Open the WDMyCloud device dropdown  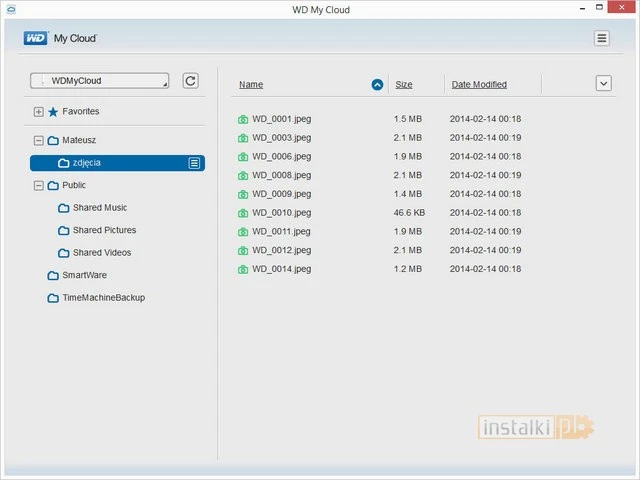point(99,81)
